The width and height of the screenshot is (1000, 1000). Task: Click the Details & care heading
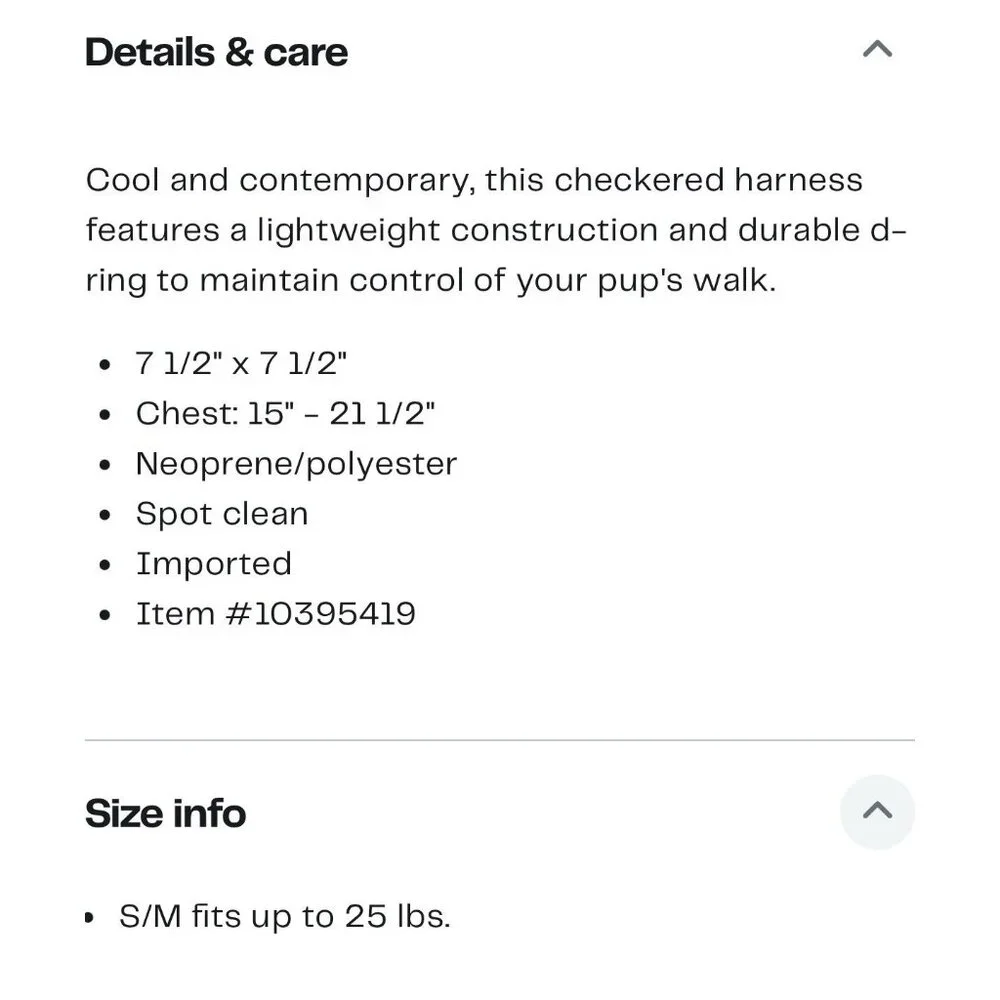click(216, 52)
